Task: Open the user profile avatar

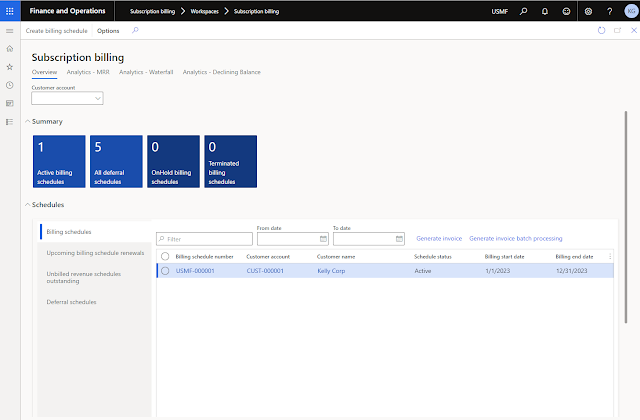Action: (x=631, y=11)
